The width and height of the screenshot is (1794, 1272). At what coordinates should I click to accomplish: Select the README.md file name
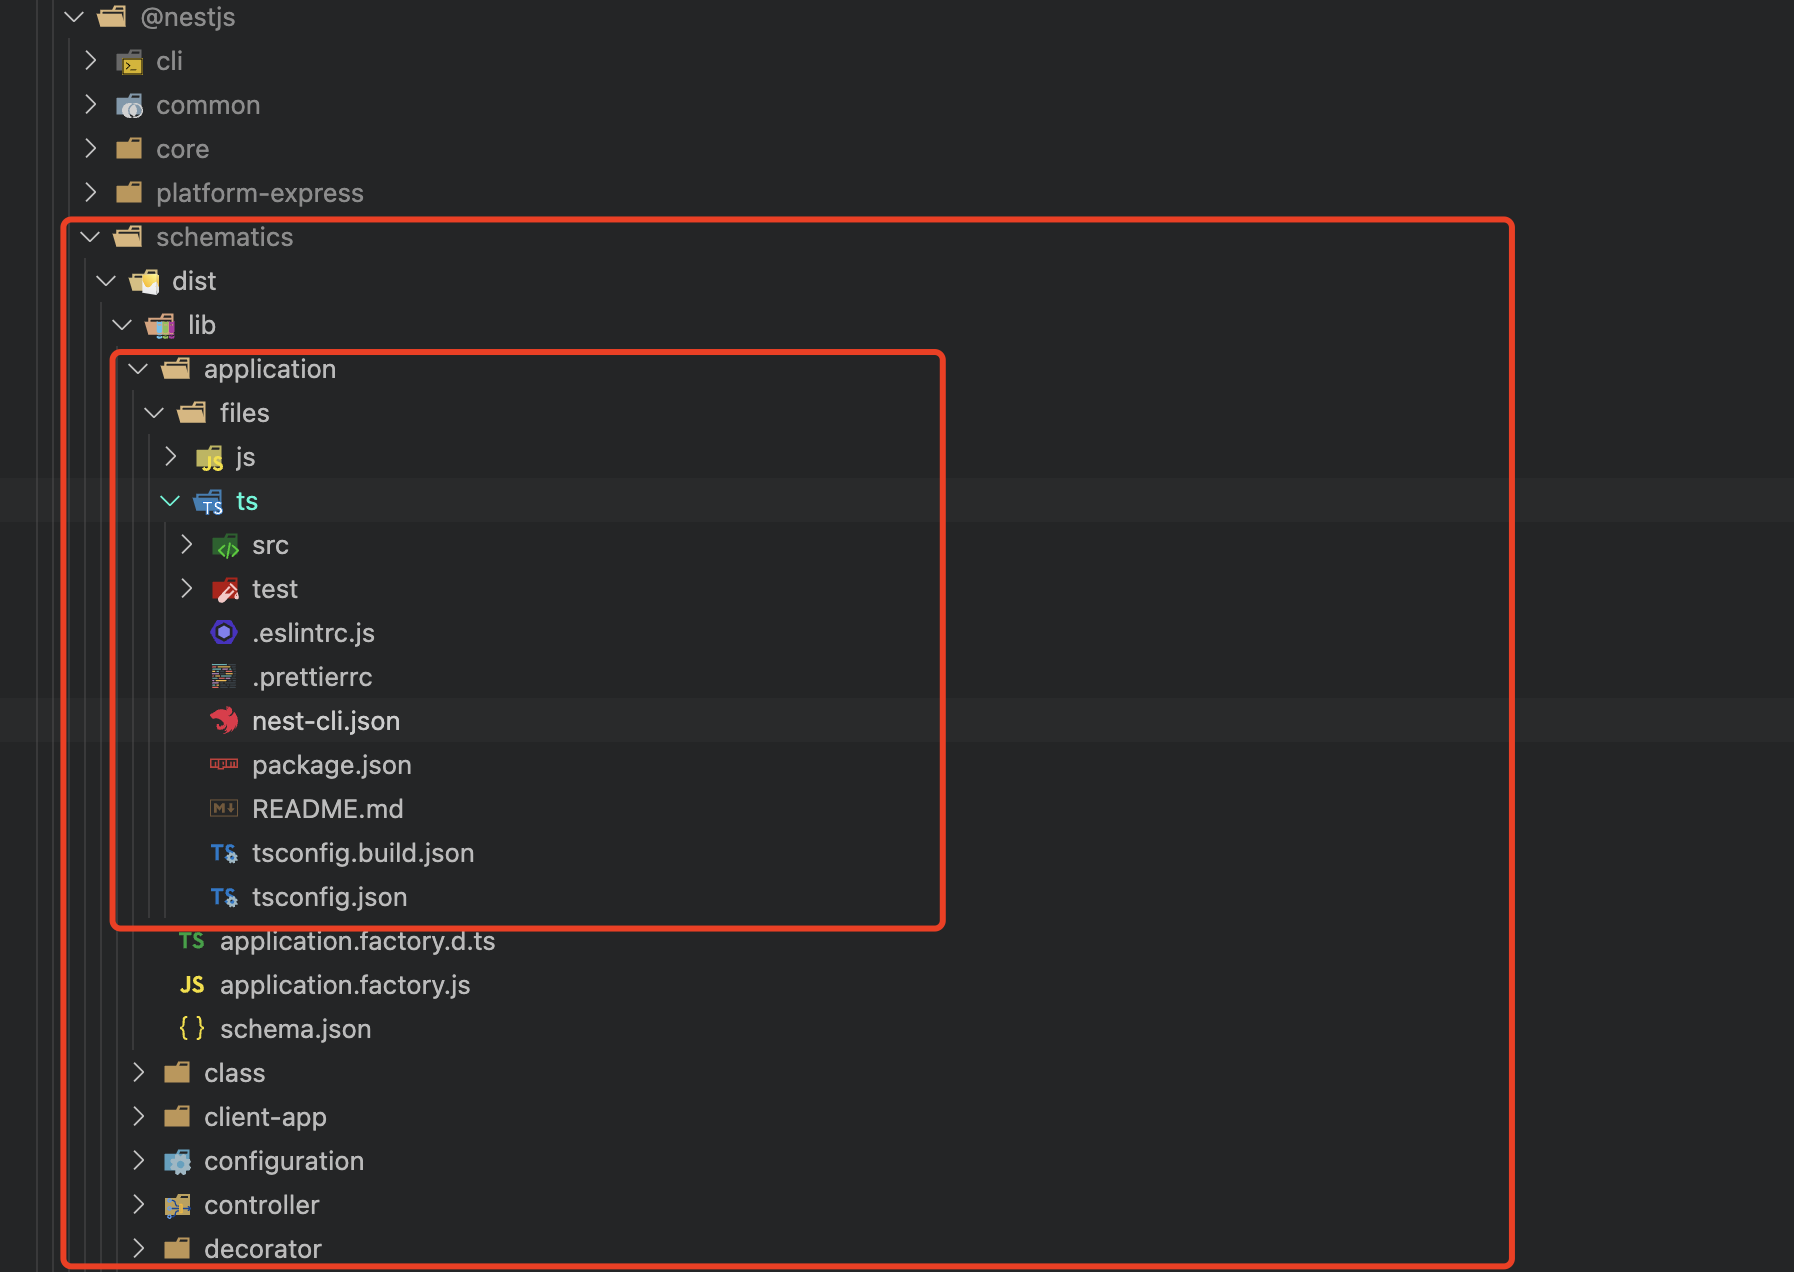(328, 809)
